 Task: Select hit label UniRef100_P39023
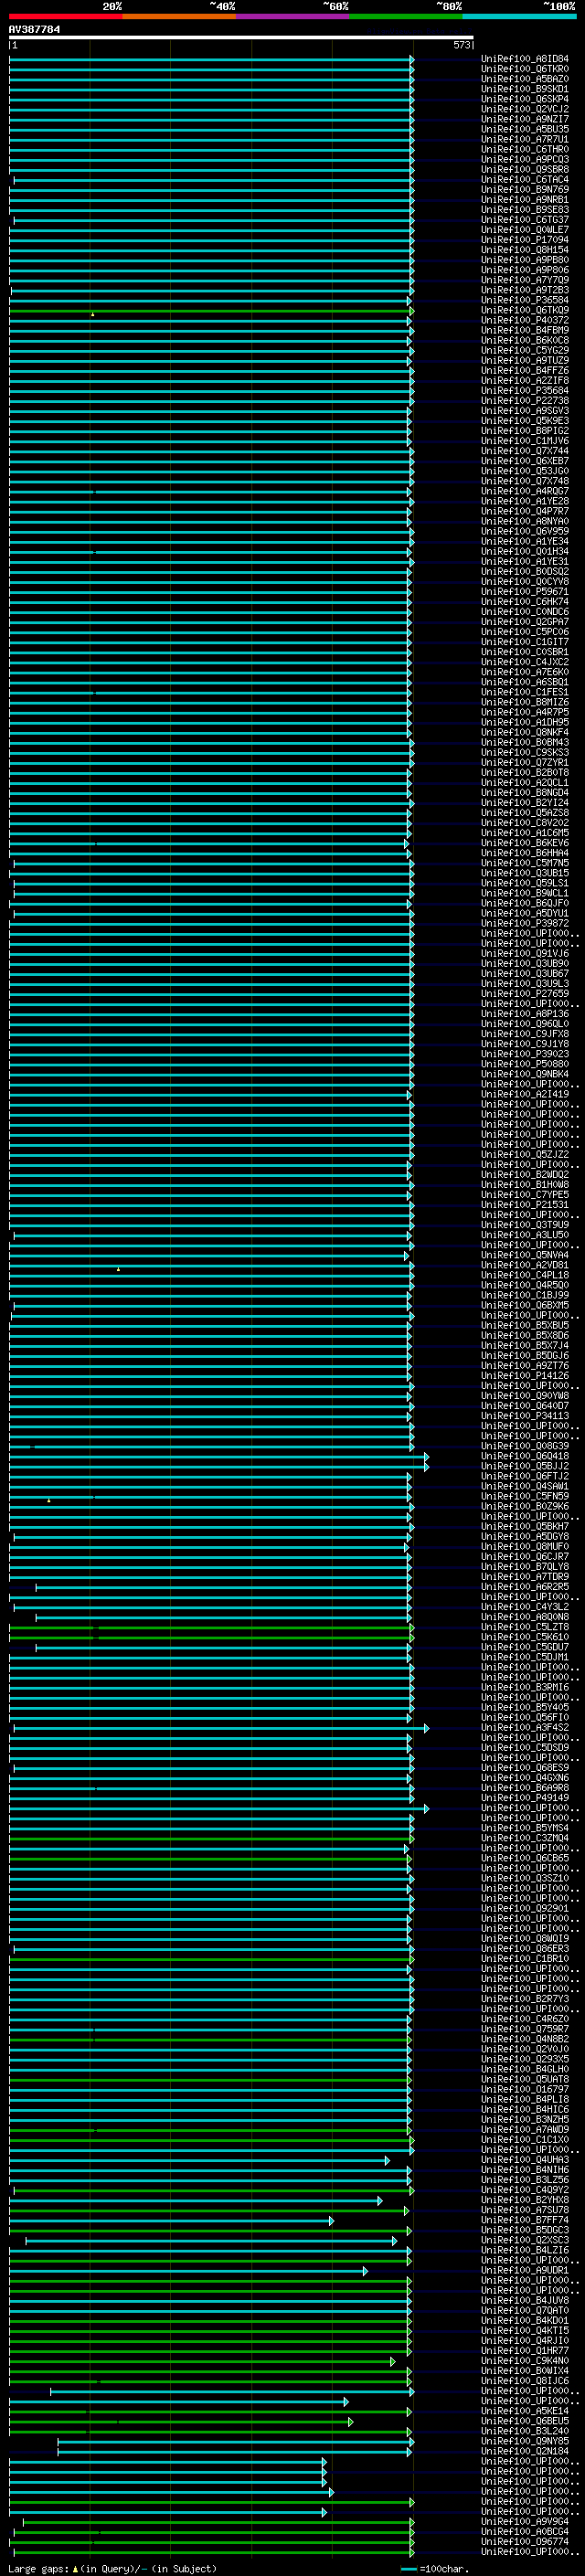[525, 1054]
